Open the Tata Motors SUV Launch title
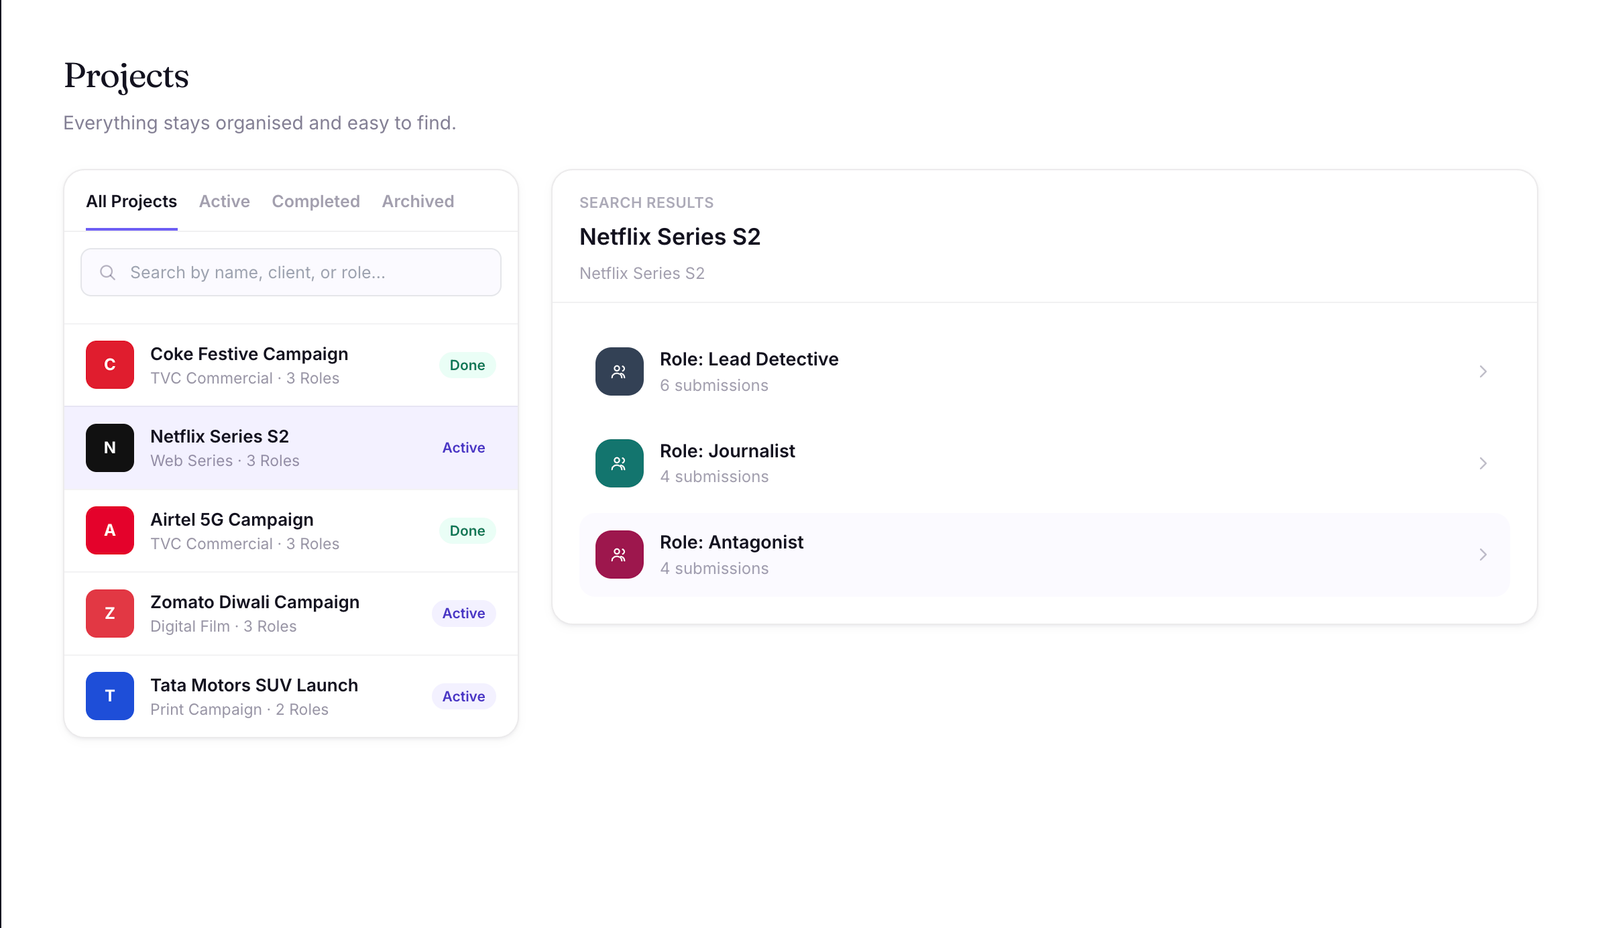This screenshot has height=928, width=1600. (254, 685)
